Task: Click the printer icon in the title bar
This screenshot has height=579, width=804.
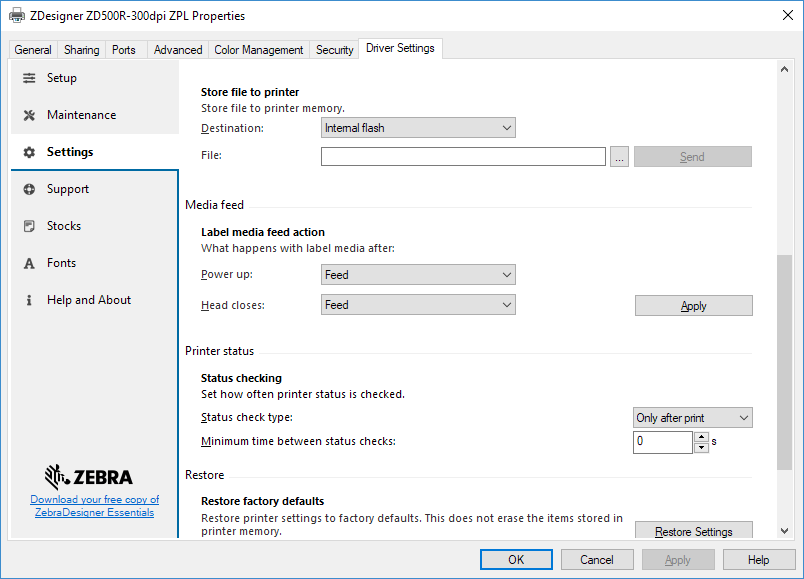Action: tap(15, 16)
